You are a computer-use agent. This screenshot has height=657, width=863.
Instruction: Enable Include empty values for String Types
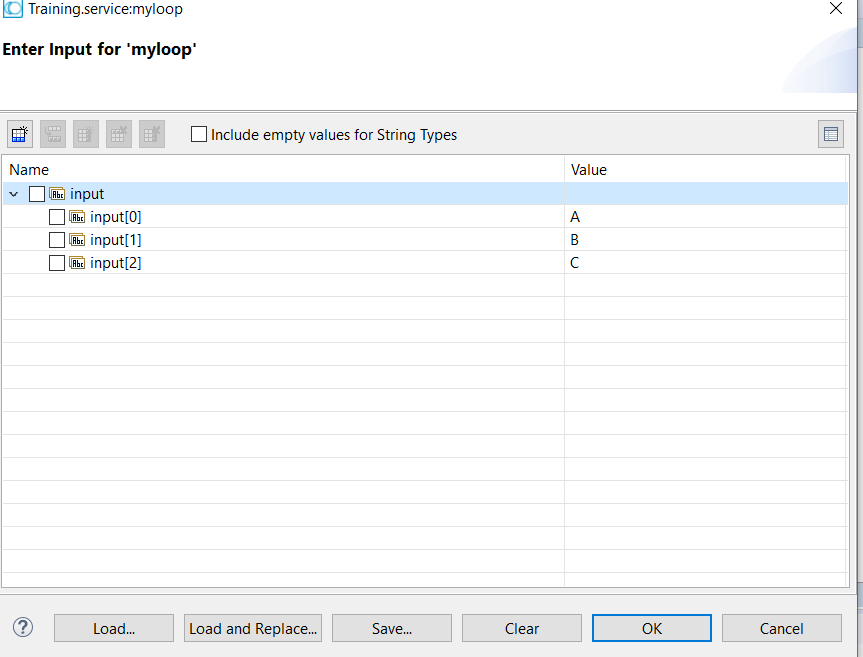199,134
